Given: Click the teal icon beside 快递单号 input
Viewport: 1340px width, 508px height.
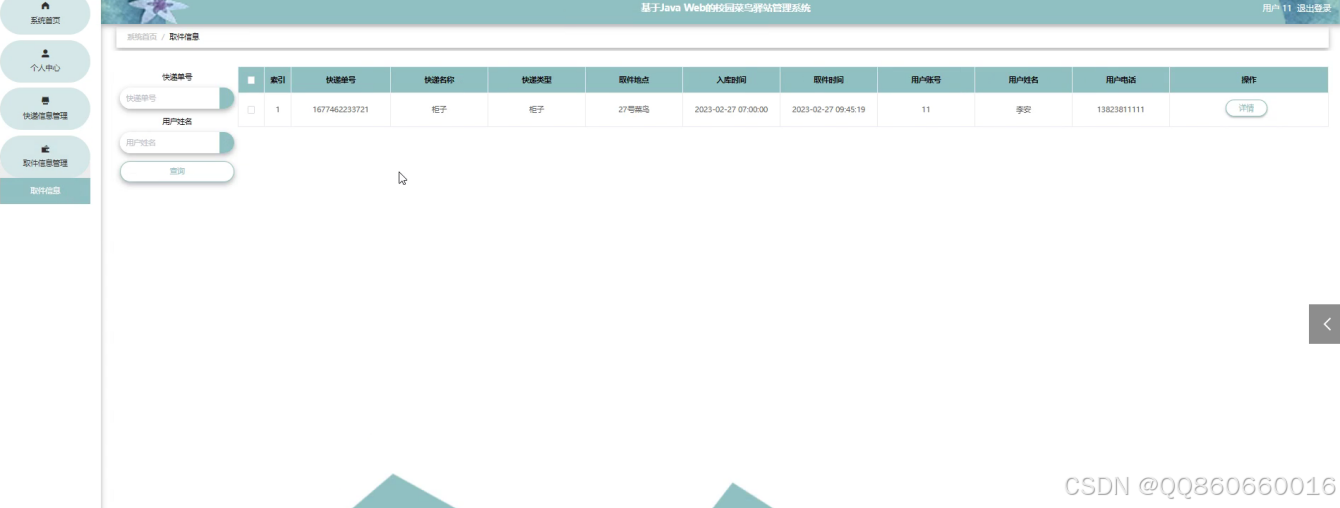Looking at the screenshot, I should tap(226, 98).
